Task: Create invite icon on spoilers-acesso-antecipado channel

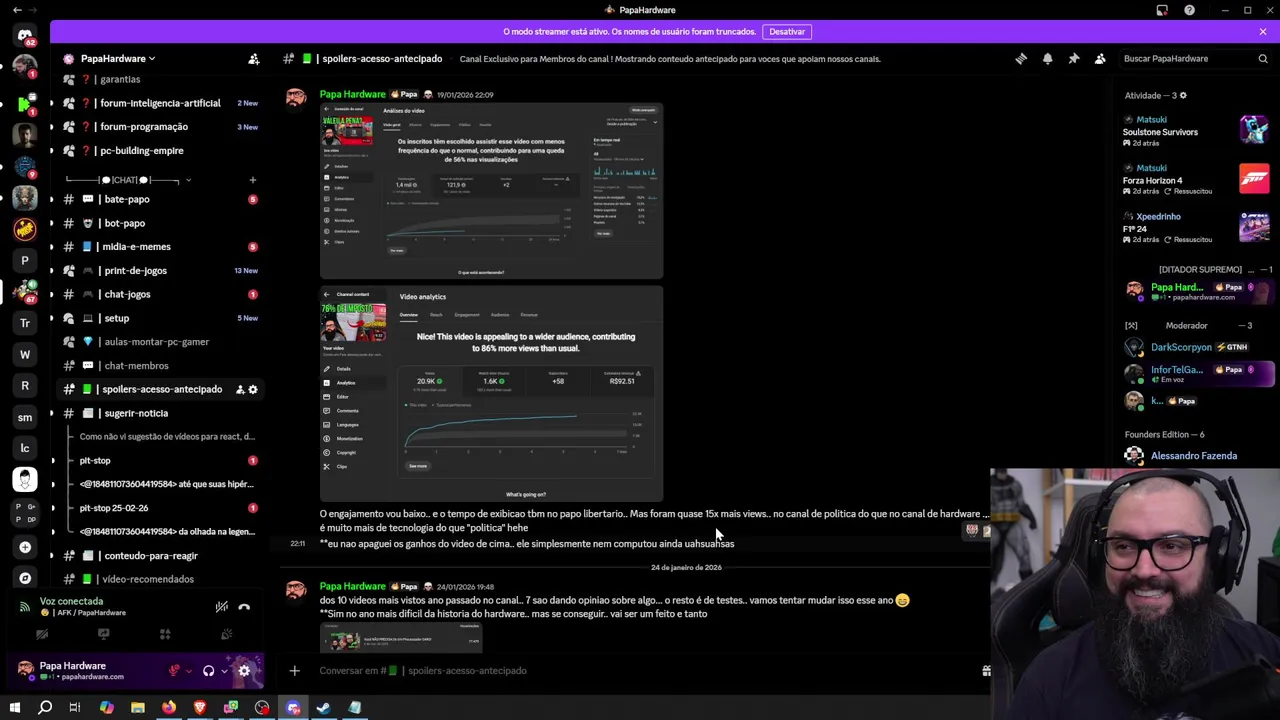Action: point(240,389)
